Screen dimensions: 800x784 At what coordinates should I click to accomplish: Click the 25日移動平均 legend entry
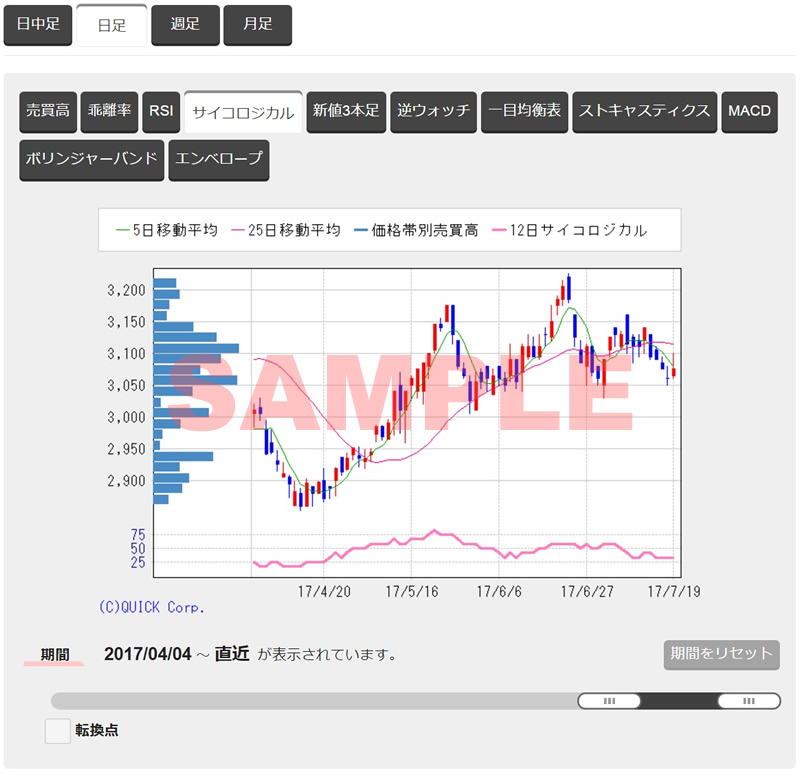click(x=286, y=230)
